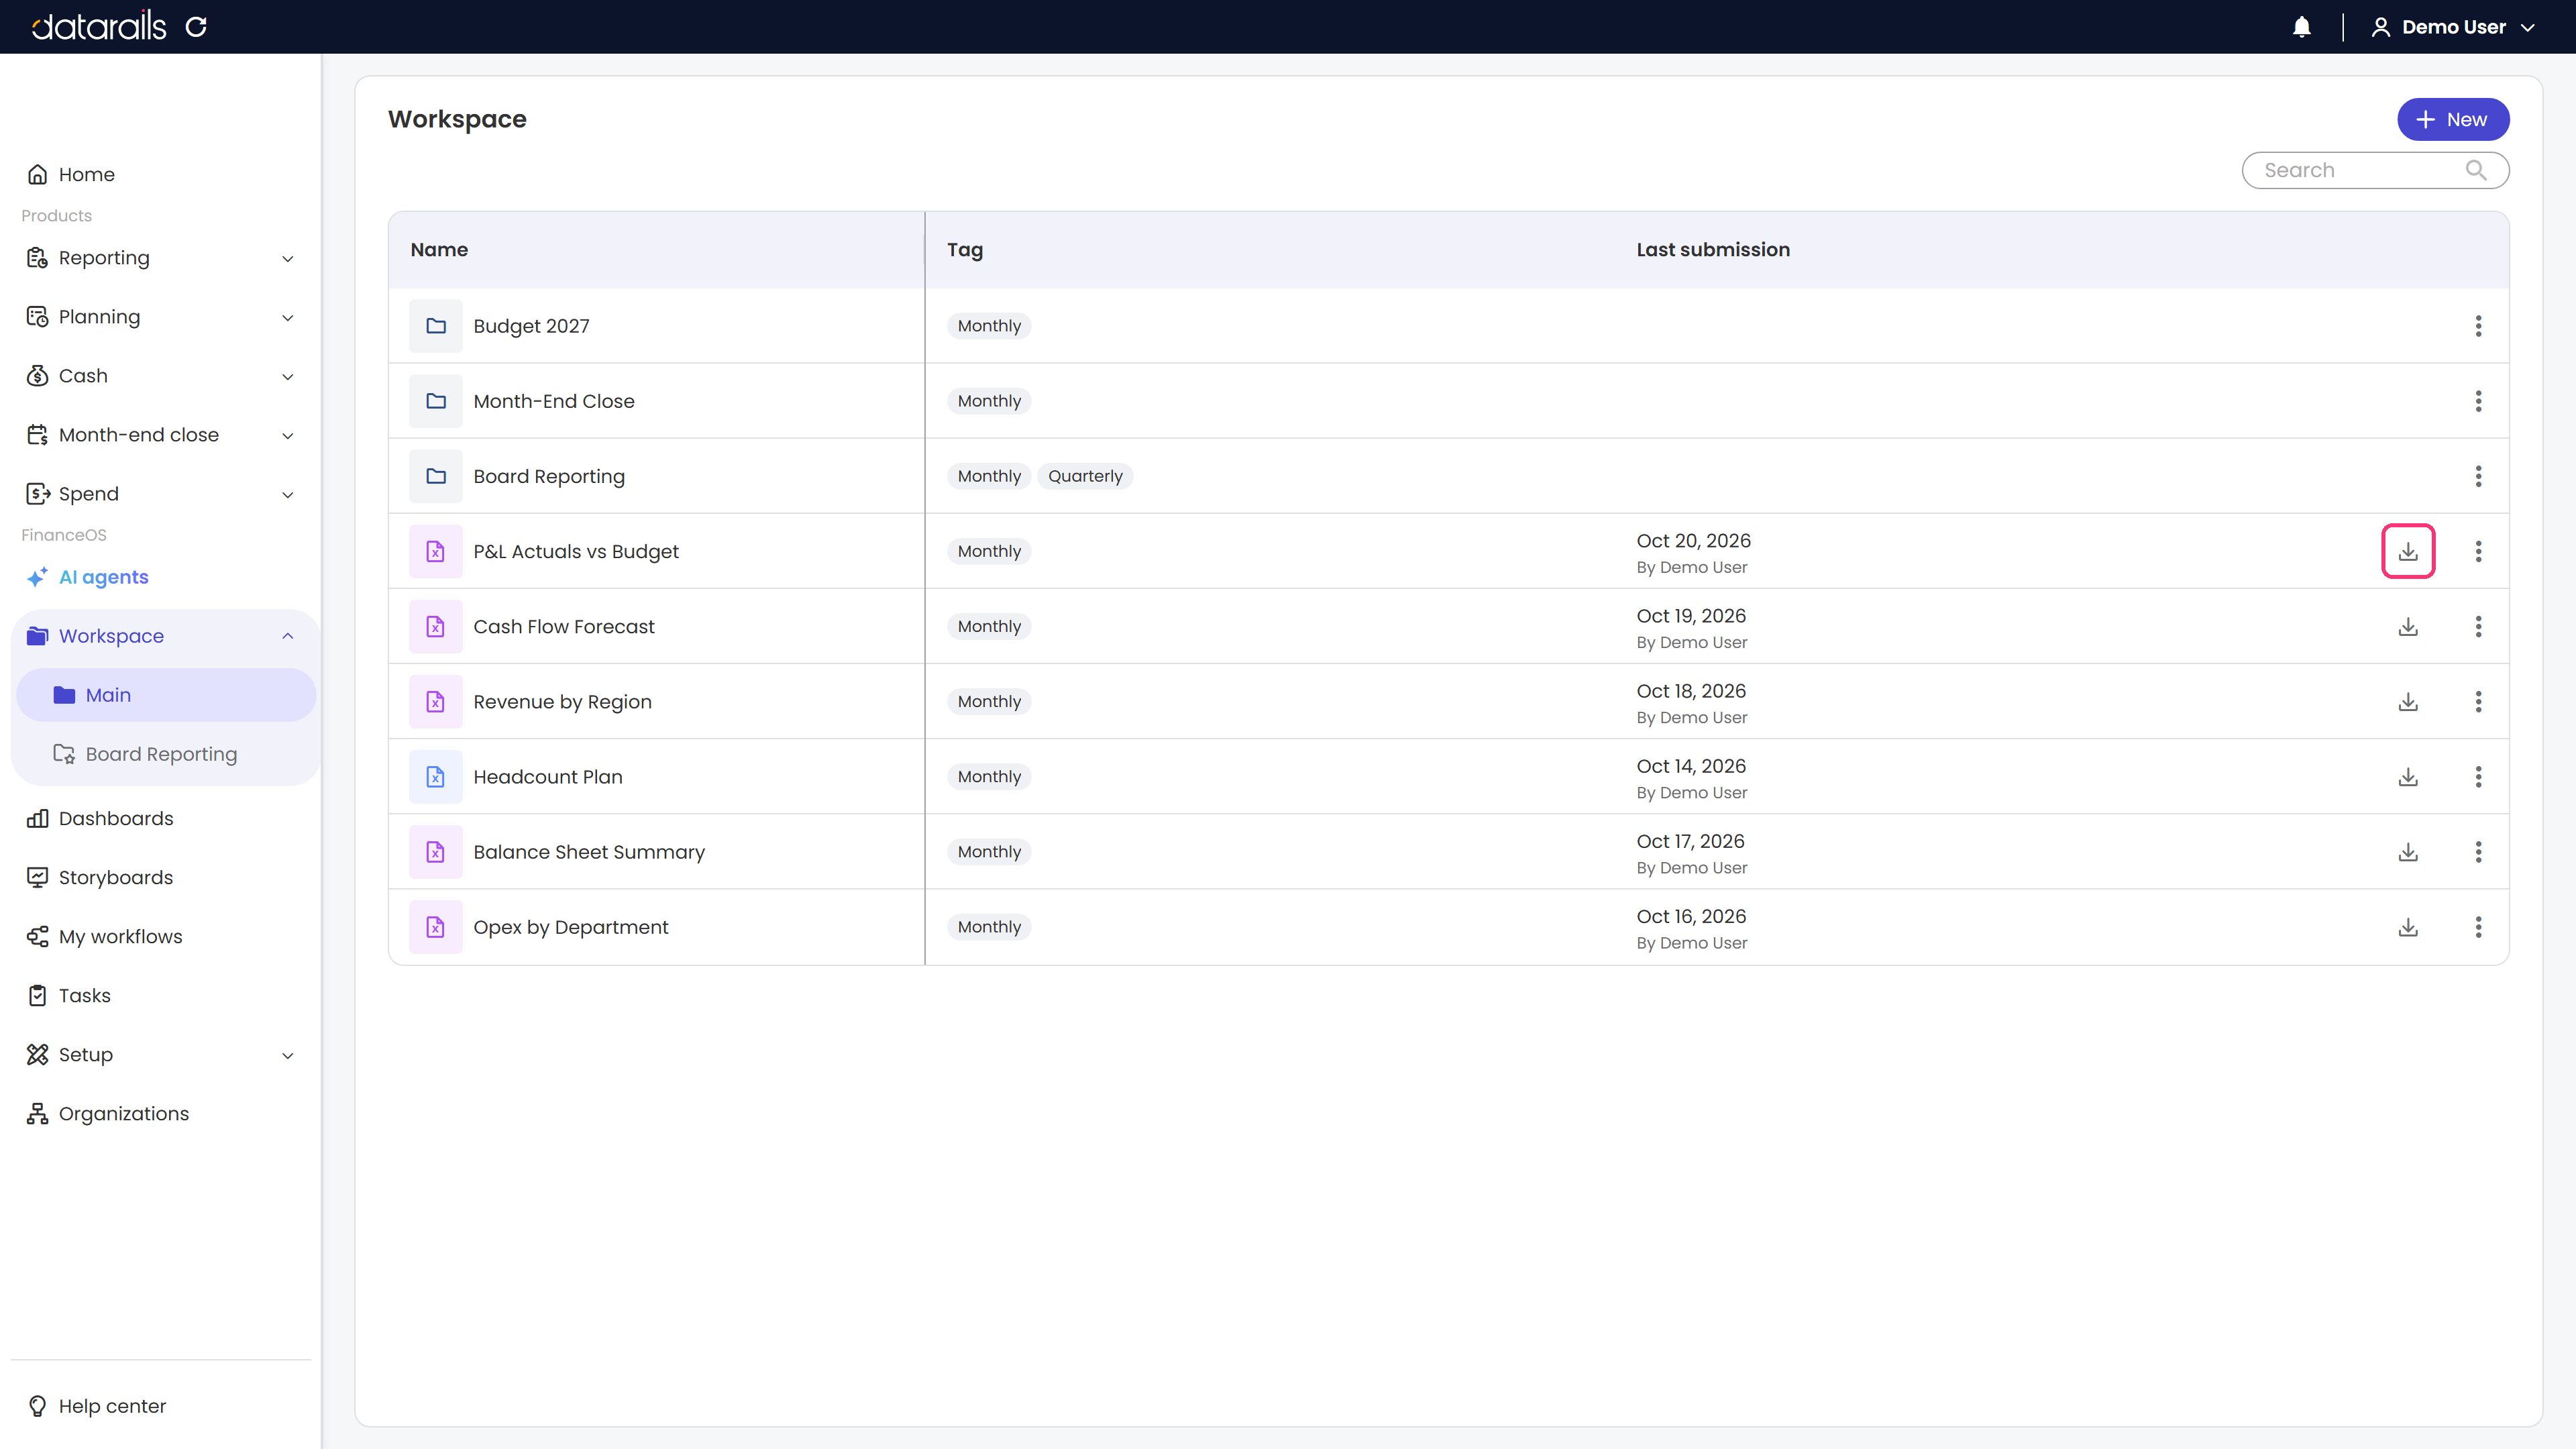
Task: Click the Budget 2027 folder icon
Action: [x=436, y=326]
